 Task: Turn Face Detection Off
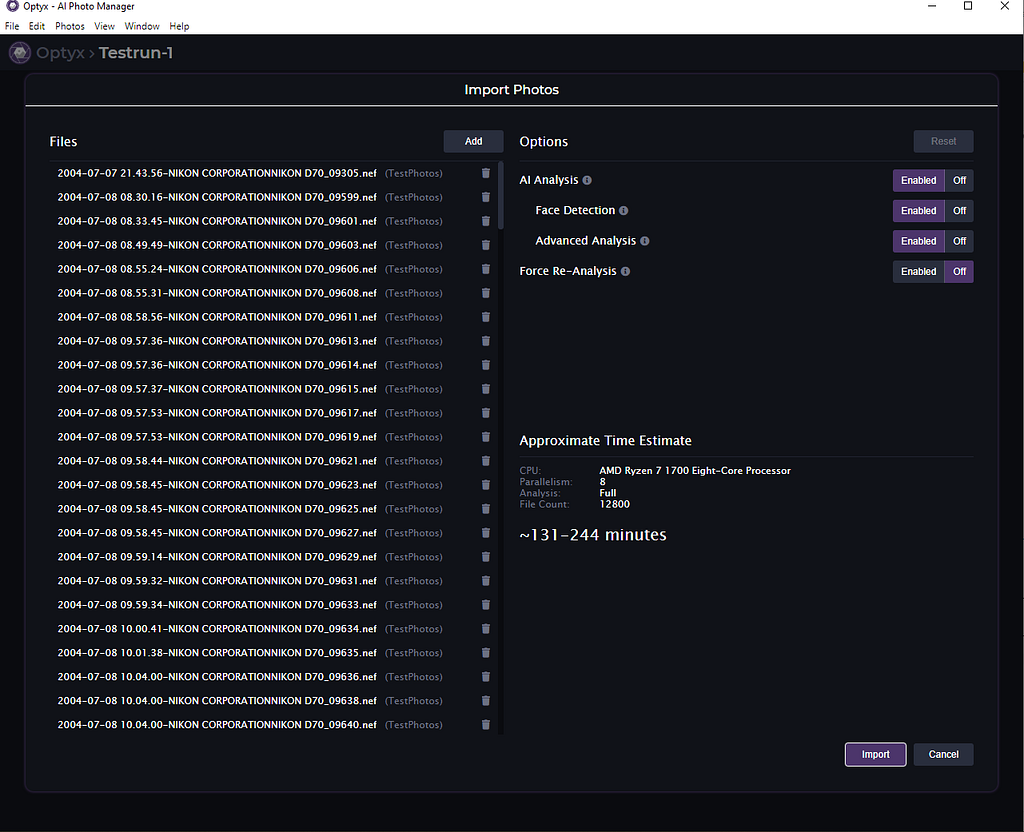pos(959,211)
